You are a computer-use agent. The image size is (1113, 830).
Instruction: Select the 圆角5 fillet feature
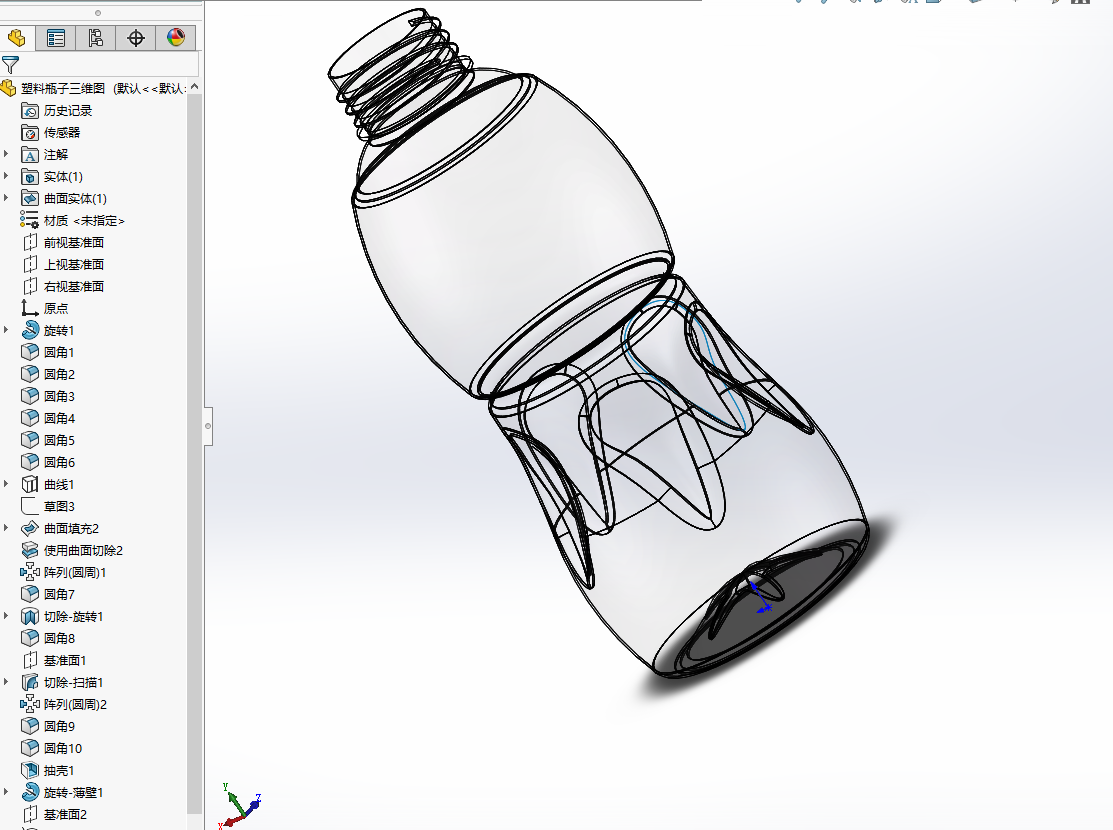(59, 441)
